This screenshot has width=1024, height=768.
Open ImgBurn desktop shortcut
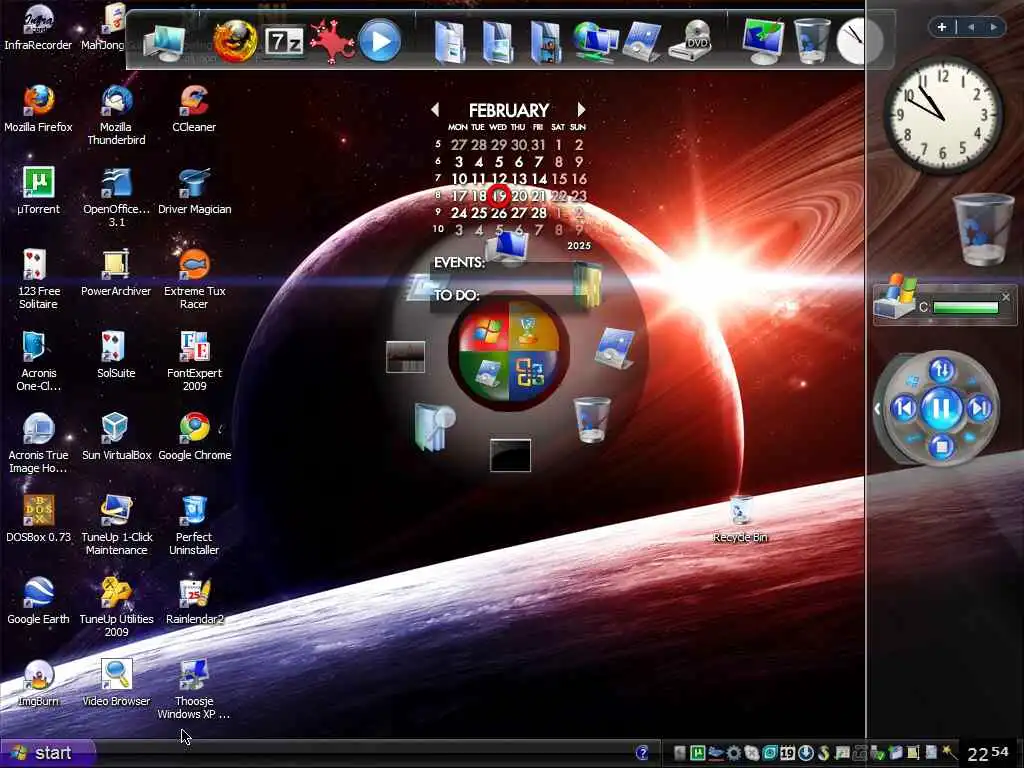38,682
